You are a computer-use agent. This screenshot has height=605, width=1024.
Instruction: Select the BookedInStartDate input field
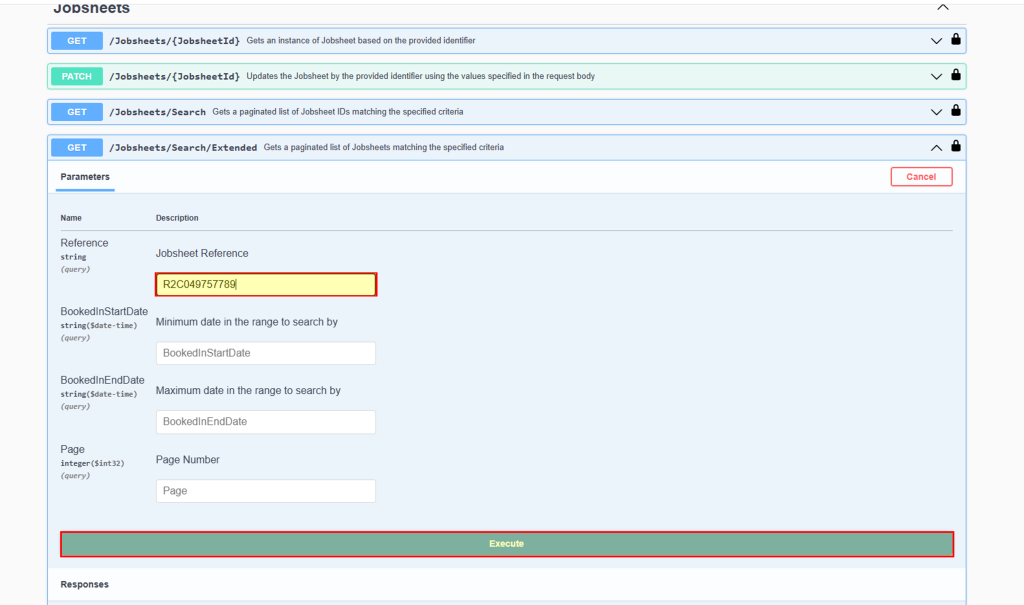pos(265,353)
